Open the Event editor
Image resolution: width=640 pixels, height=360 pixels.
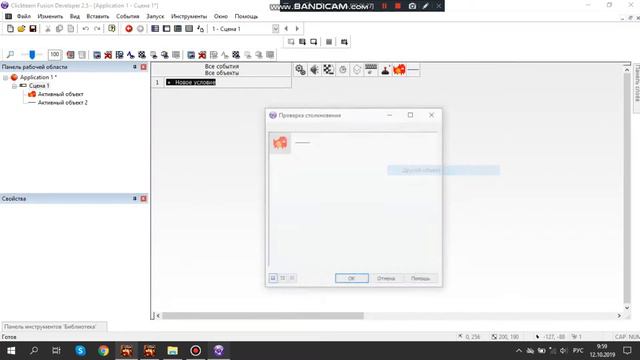click(x=178, y=29)
